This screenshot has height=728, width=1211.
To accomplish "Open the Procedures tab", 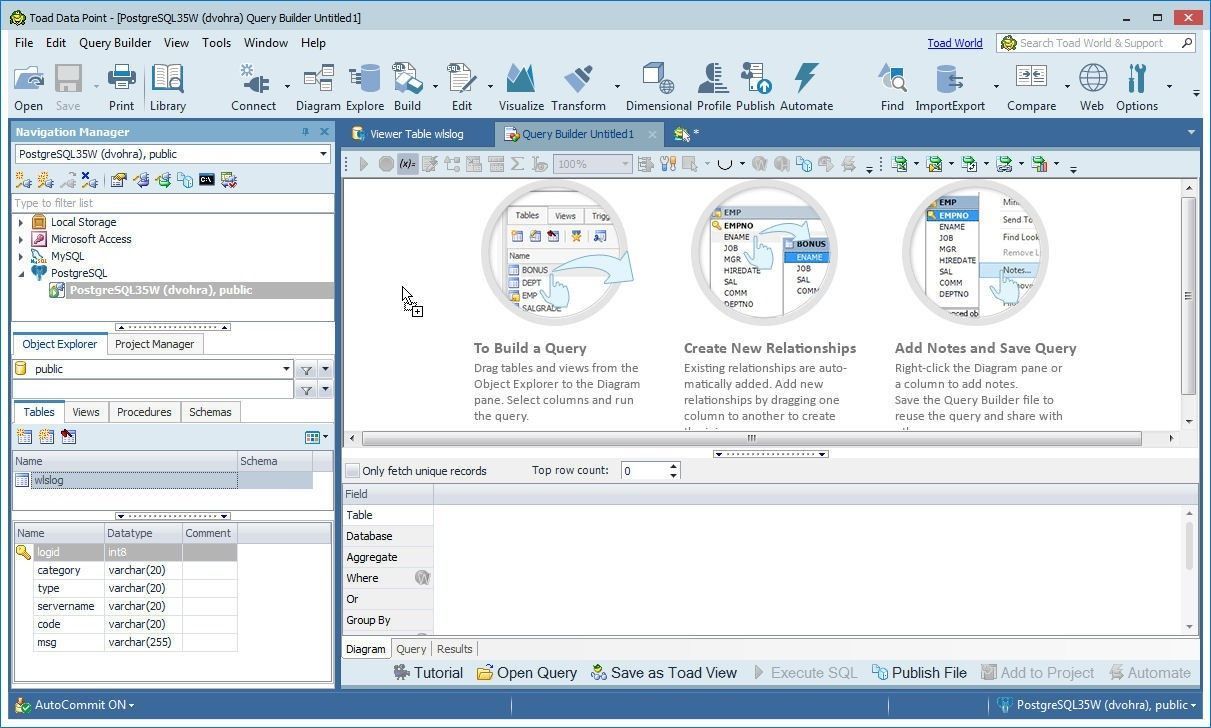I will [144, 412].
